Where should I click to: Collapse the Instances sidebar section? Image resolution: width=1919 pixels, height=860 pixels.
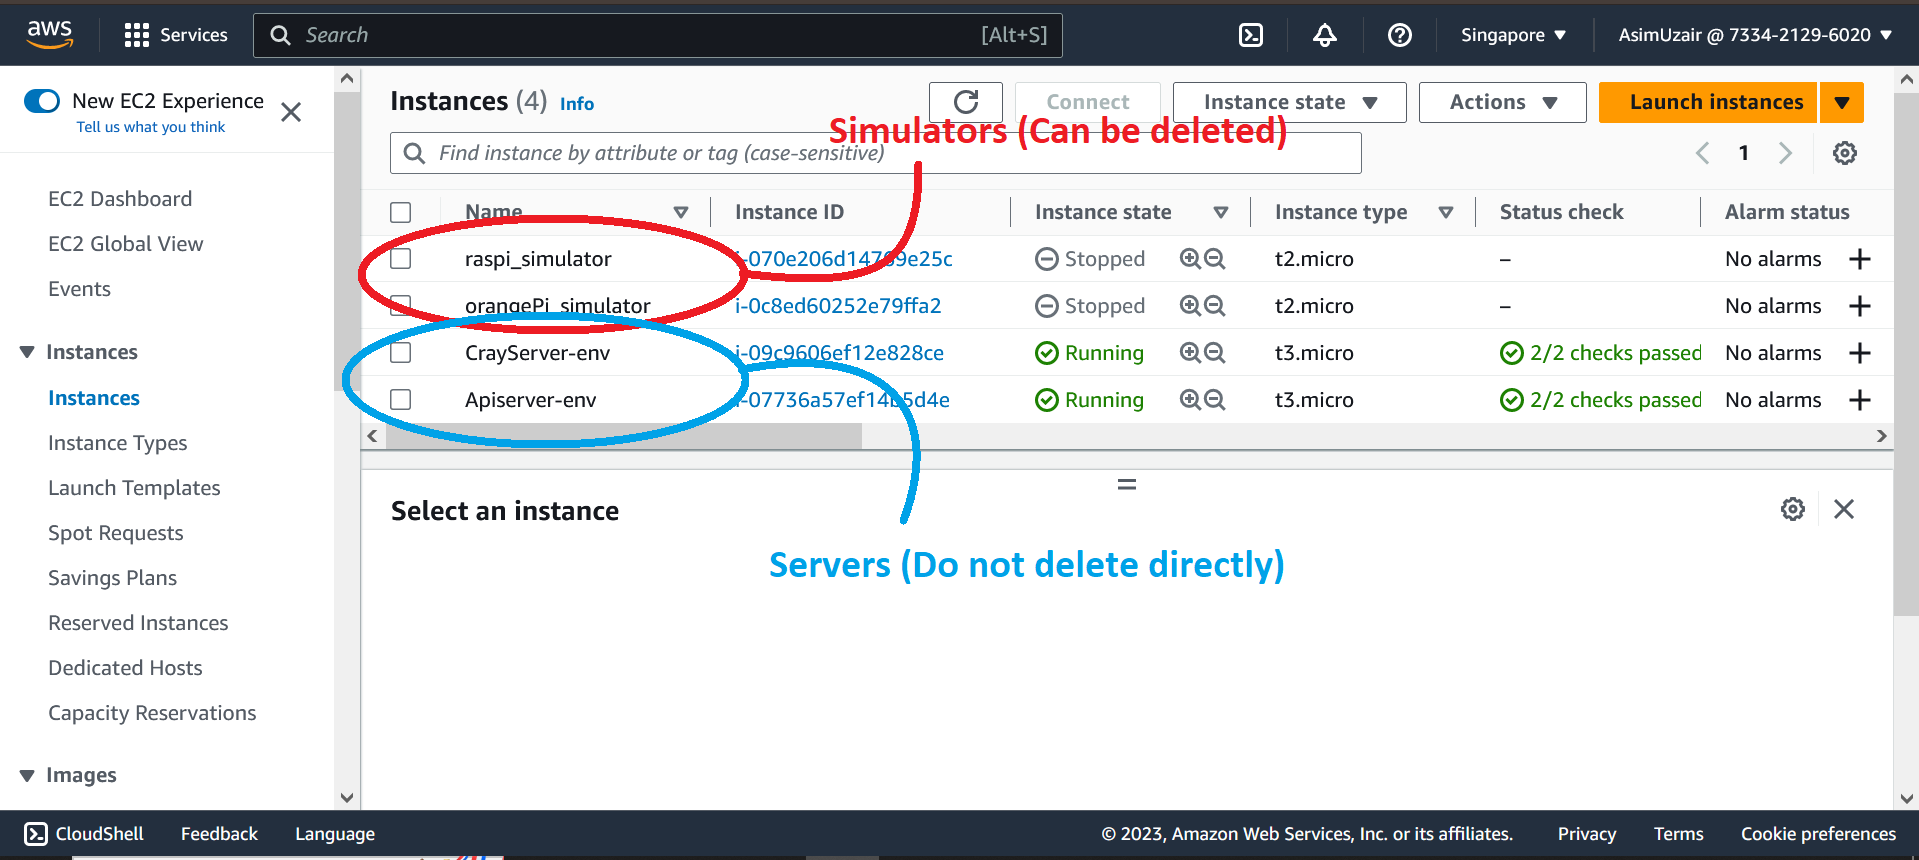pyautogui.click(x=27, y=352)
